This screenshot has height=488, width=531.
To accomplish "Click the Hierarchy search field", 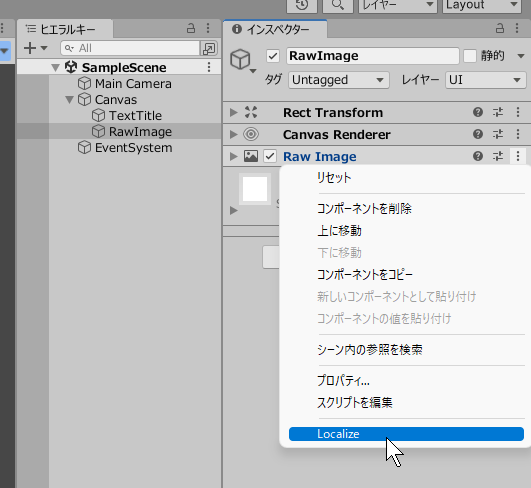I will point(130,48).
